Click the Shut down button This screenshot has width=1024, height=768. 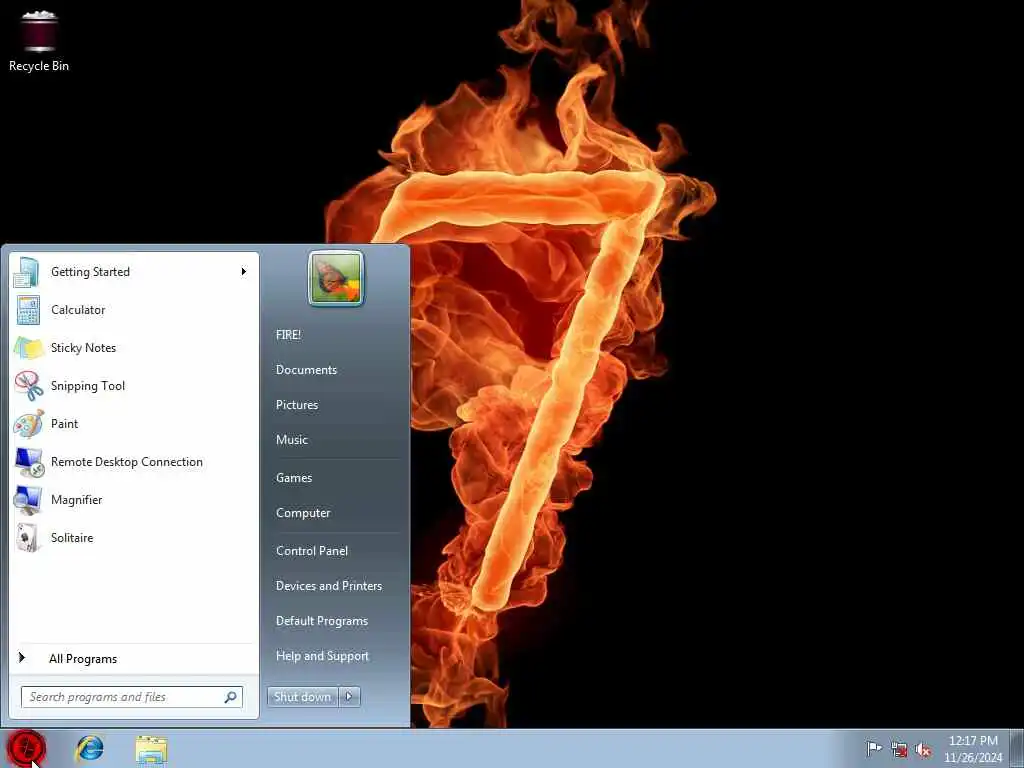tap(303, 697)
